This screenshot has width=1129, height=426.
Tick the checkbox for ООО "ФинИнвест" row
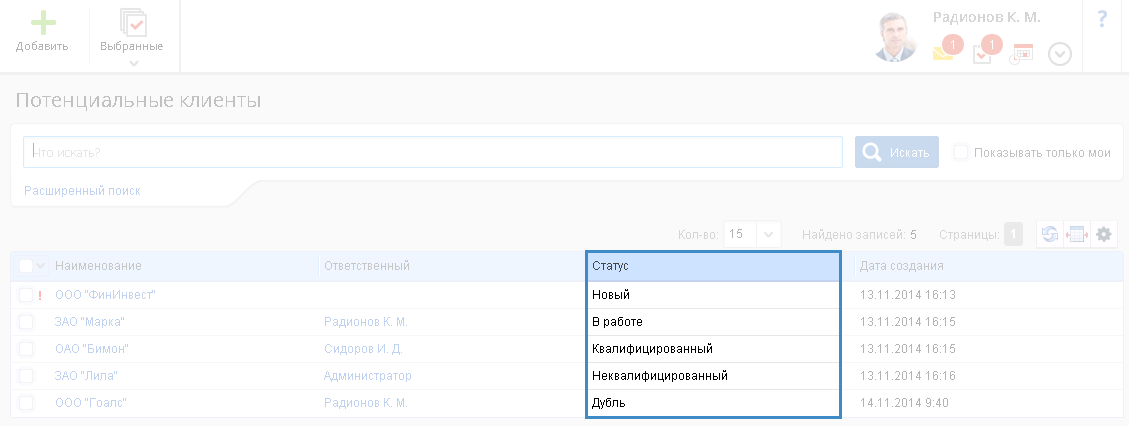26,295
